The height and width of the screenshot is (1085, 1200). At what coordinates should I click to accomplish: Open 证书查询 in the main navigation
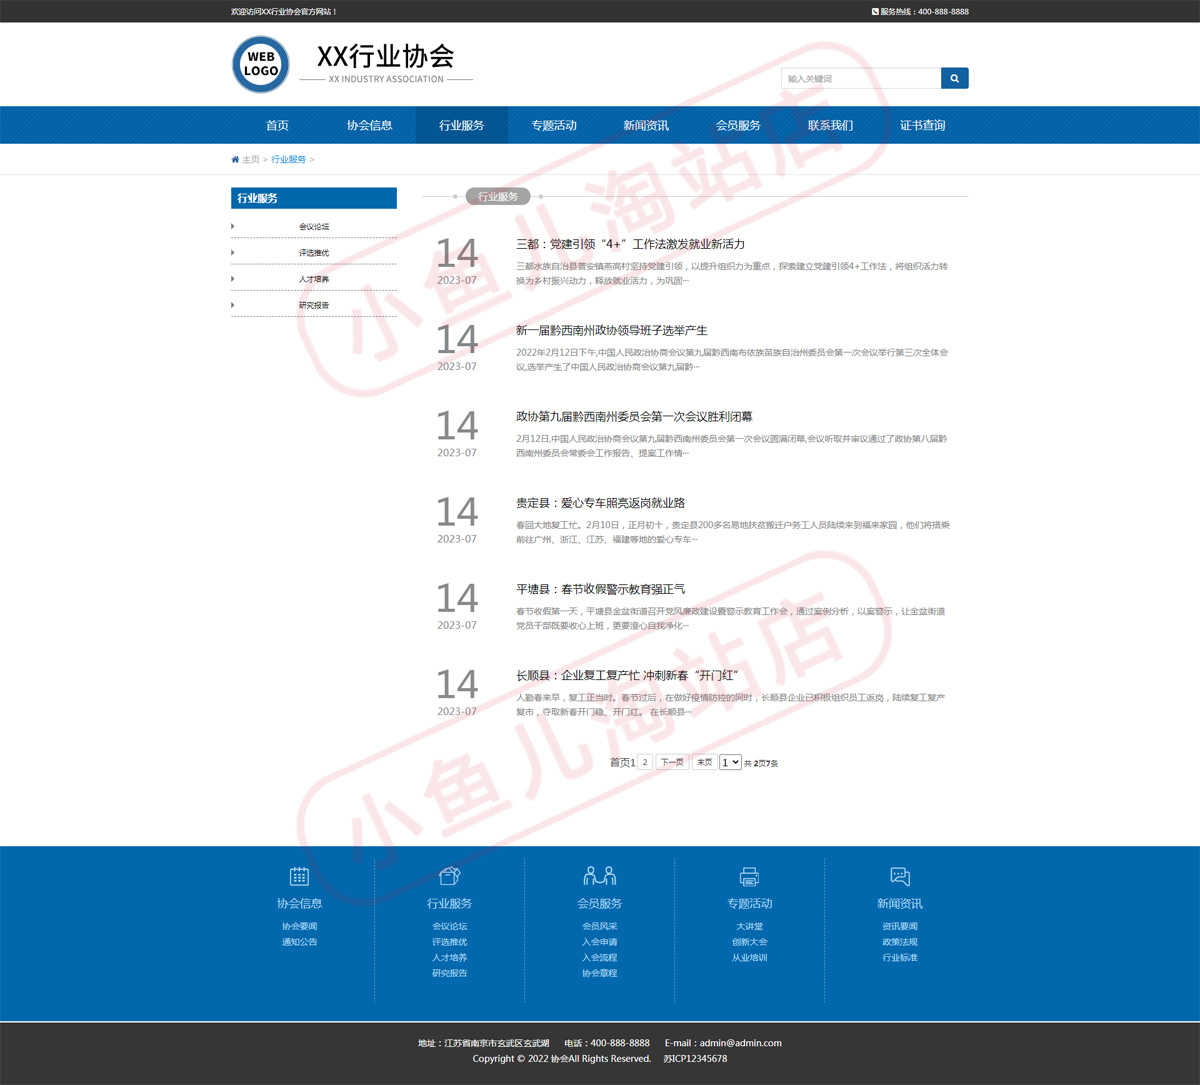(x=922, y=125)
